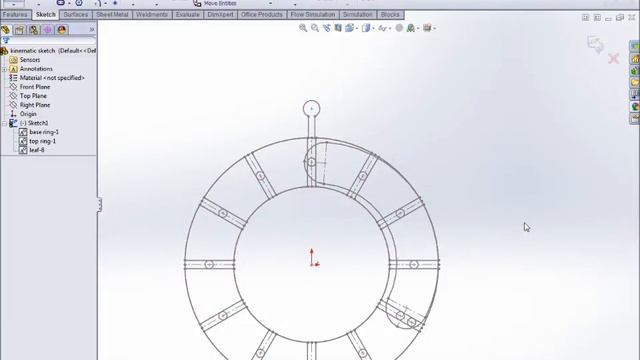Open the Hide/Show Items dropdown arrow
640x360 pixels.
[390, 28]
